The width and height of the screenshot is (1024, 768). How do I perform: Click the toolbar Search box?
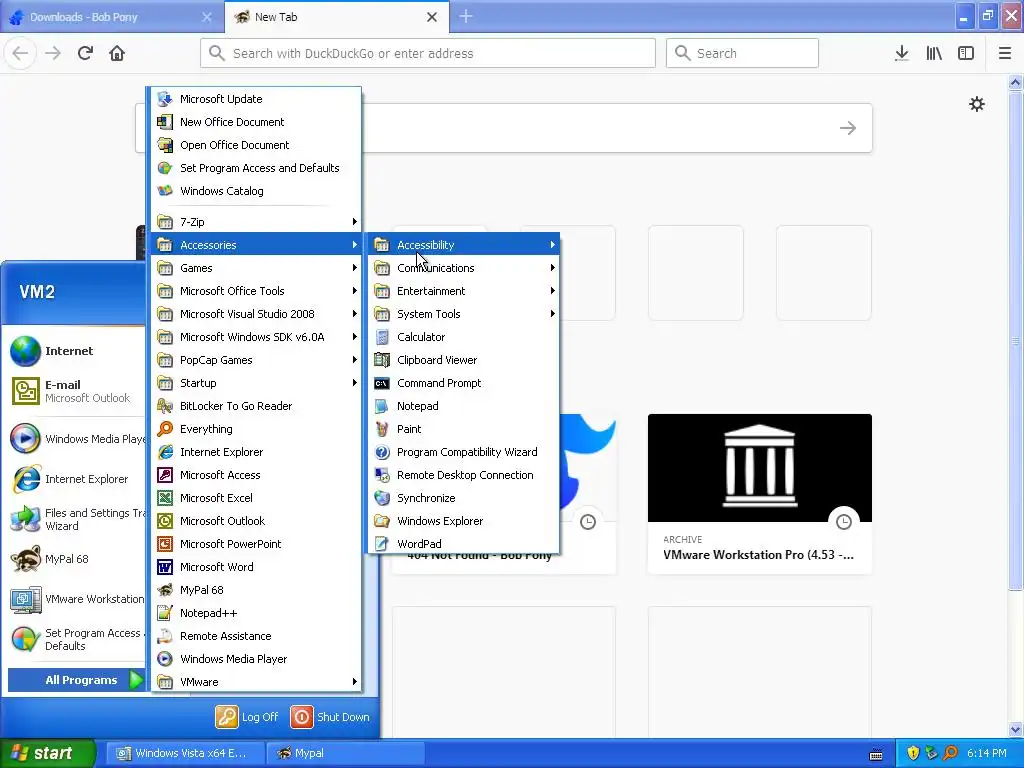742,53
